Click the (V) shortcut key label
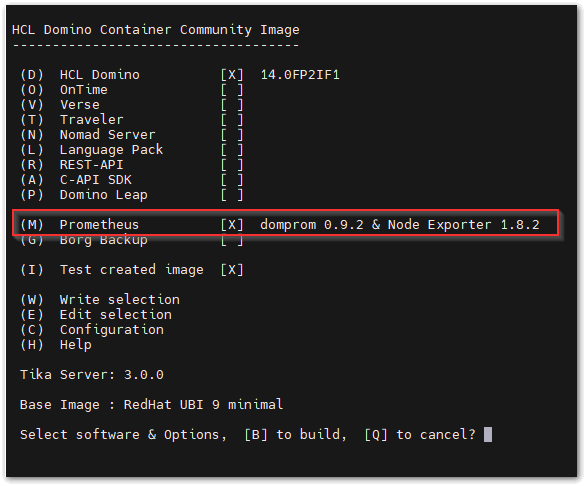 click(32, 105)
